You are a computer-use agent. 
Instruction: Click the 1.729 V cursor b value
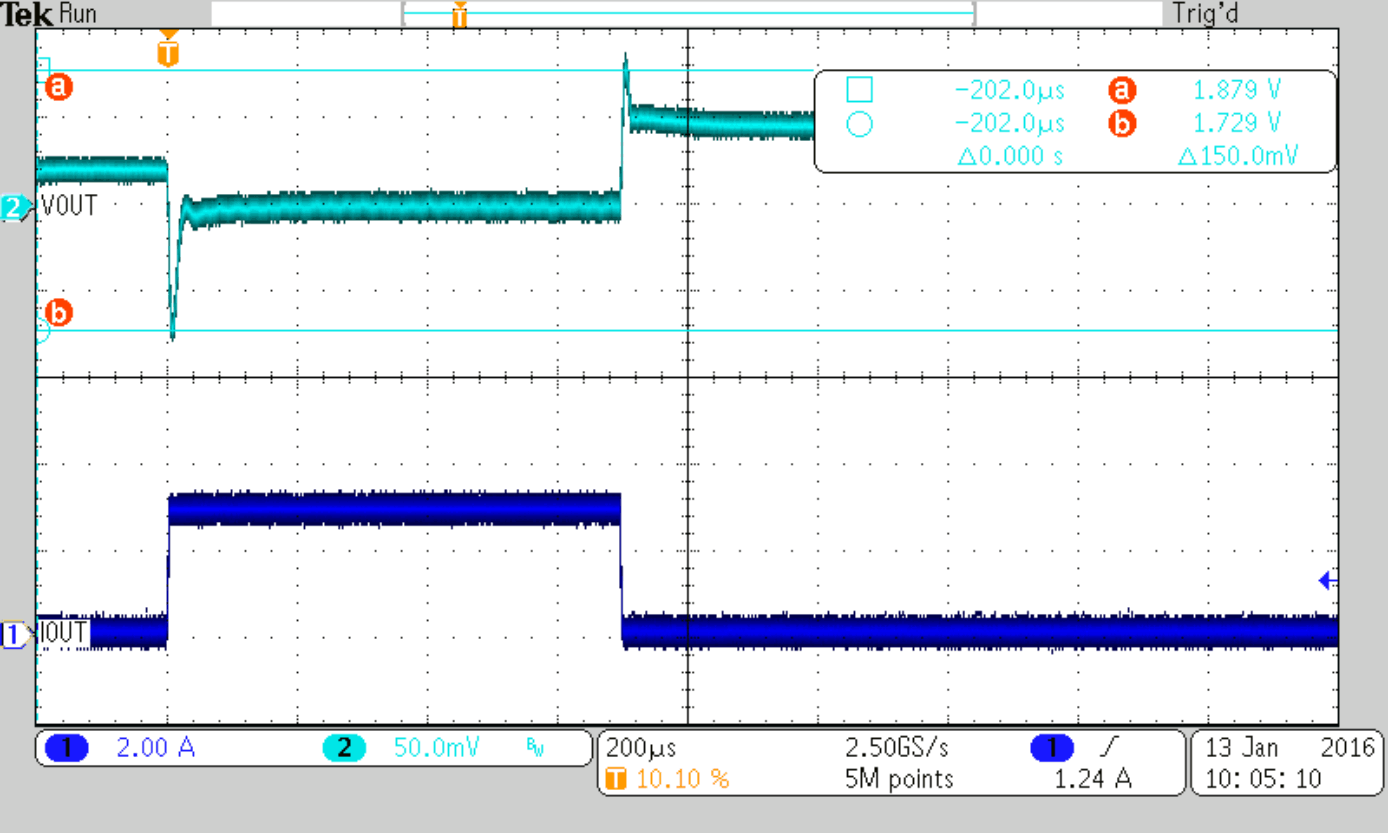[1237, 125]
